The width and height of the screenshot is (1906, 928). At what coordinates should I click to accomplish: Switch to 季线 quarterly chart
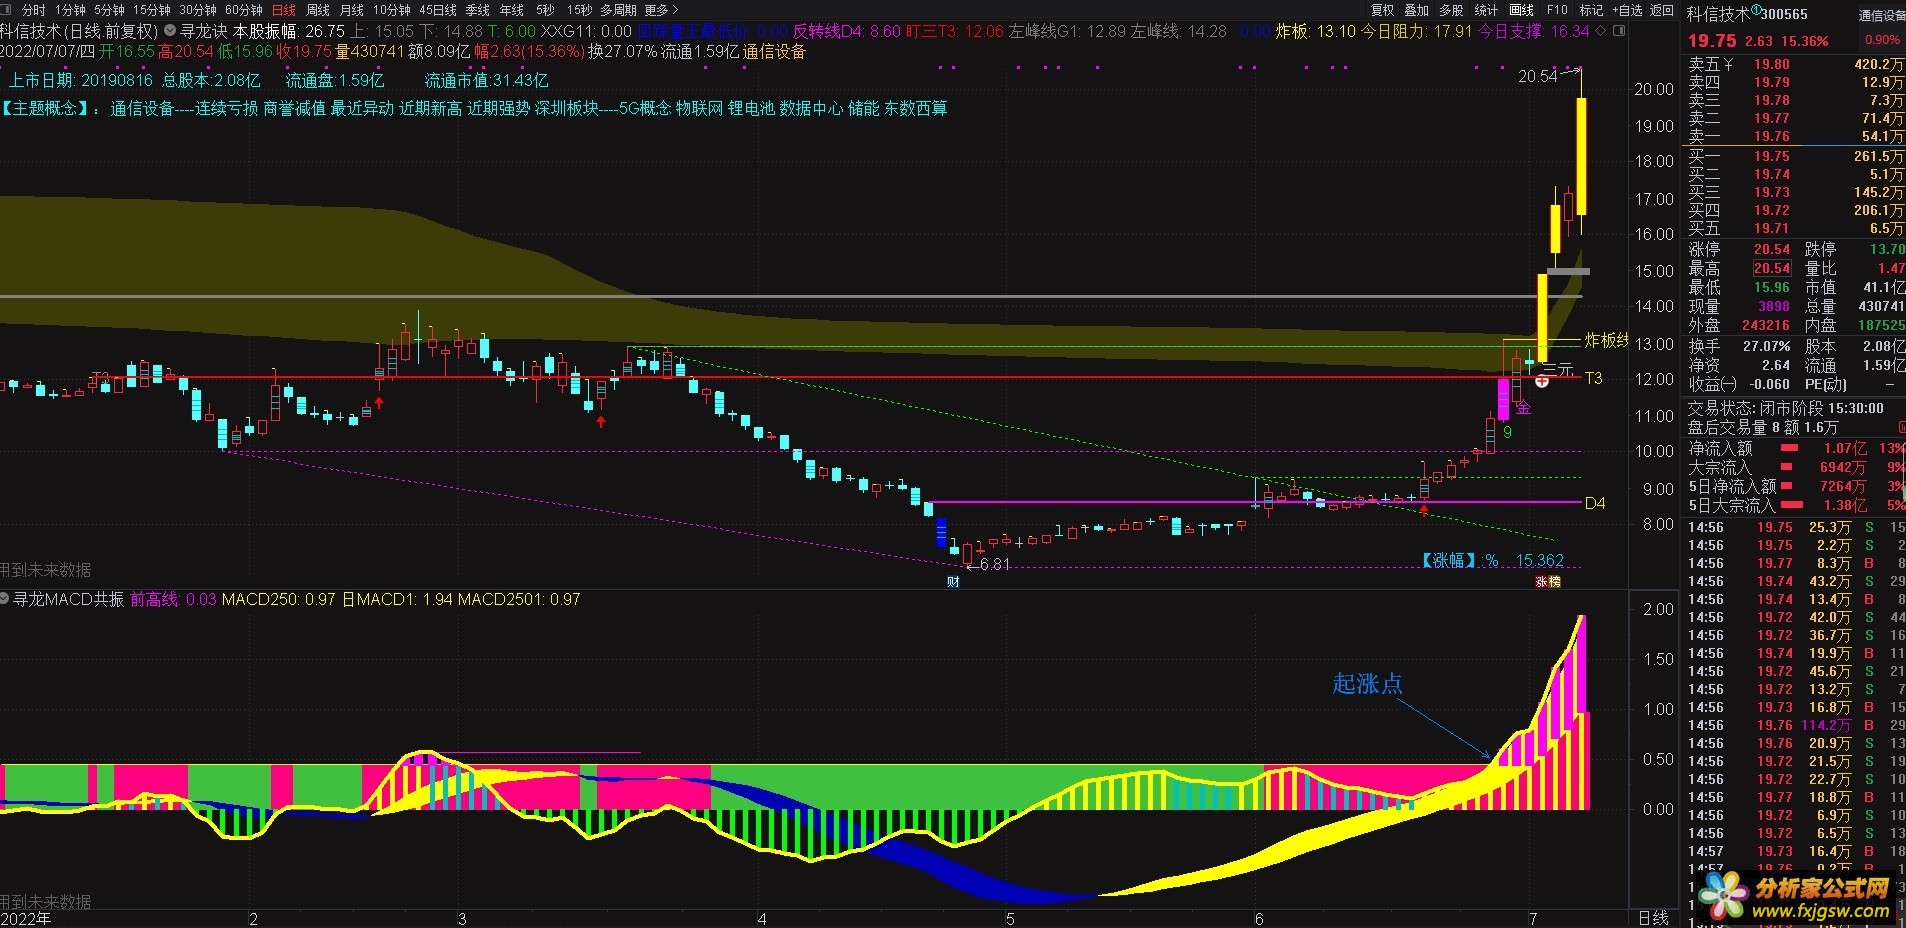[478, 10]
